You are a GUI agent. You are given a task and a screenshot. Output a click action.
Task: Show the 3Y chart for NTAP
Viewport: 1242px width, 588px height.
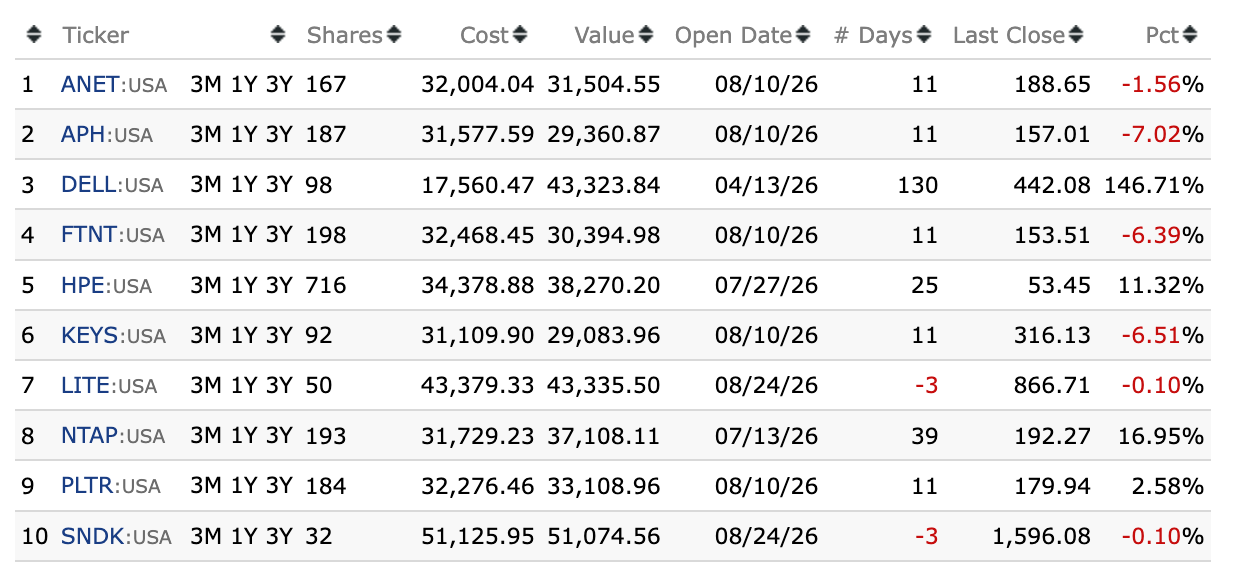(x=279, y=437)
